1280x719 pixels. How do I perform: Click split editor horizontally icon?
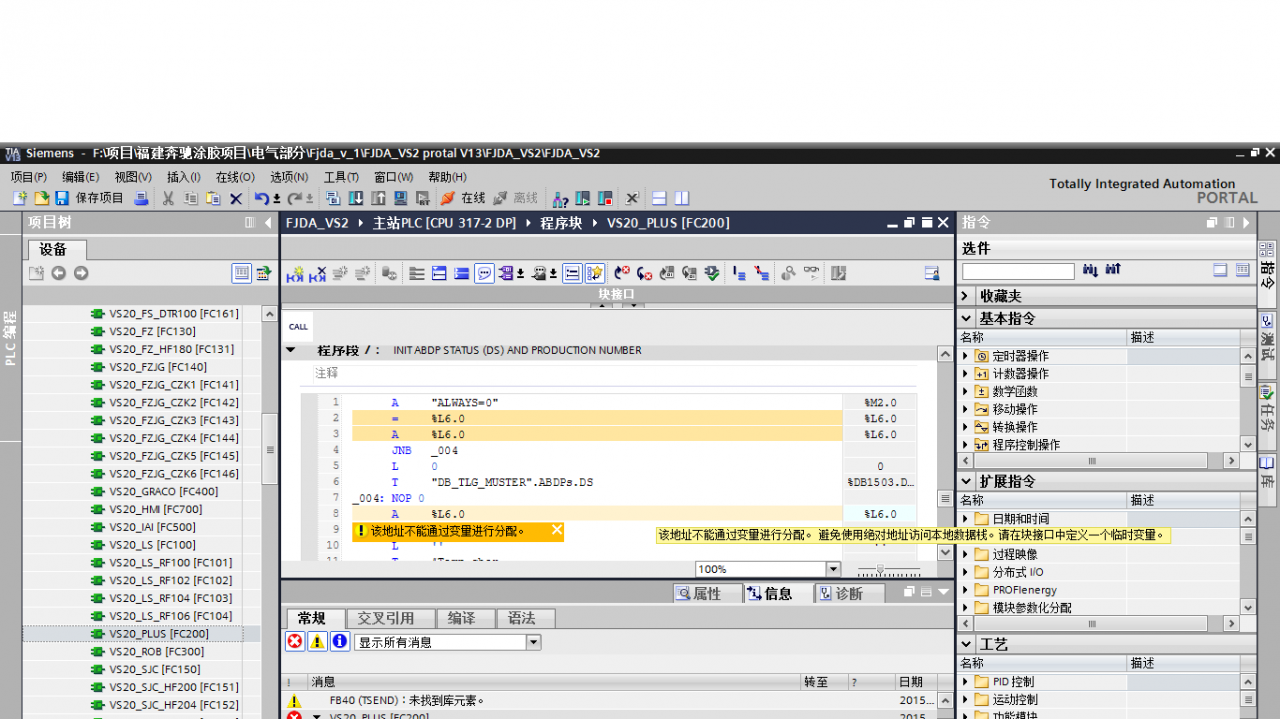tap(660, 199)
